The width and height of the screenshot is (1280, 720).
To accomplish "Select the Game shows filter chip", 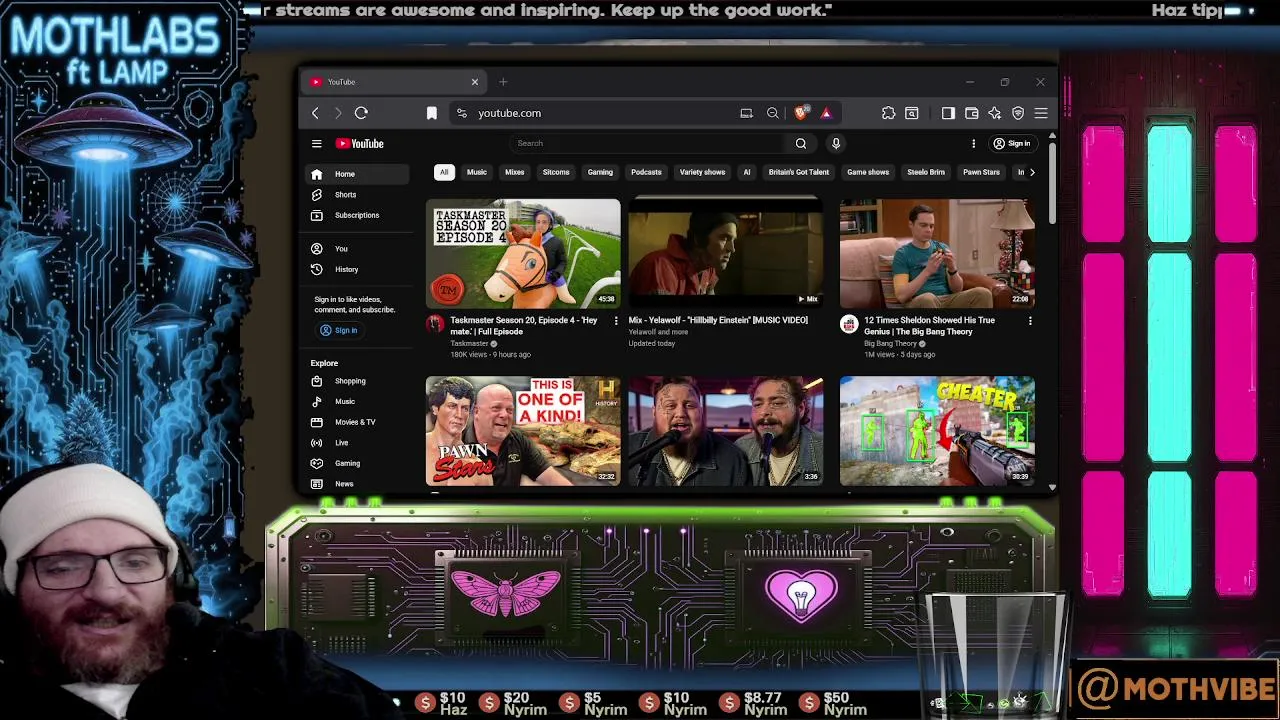I will [x=868, y=172].
